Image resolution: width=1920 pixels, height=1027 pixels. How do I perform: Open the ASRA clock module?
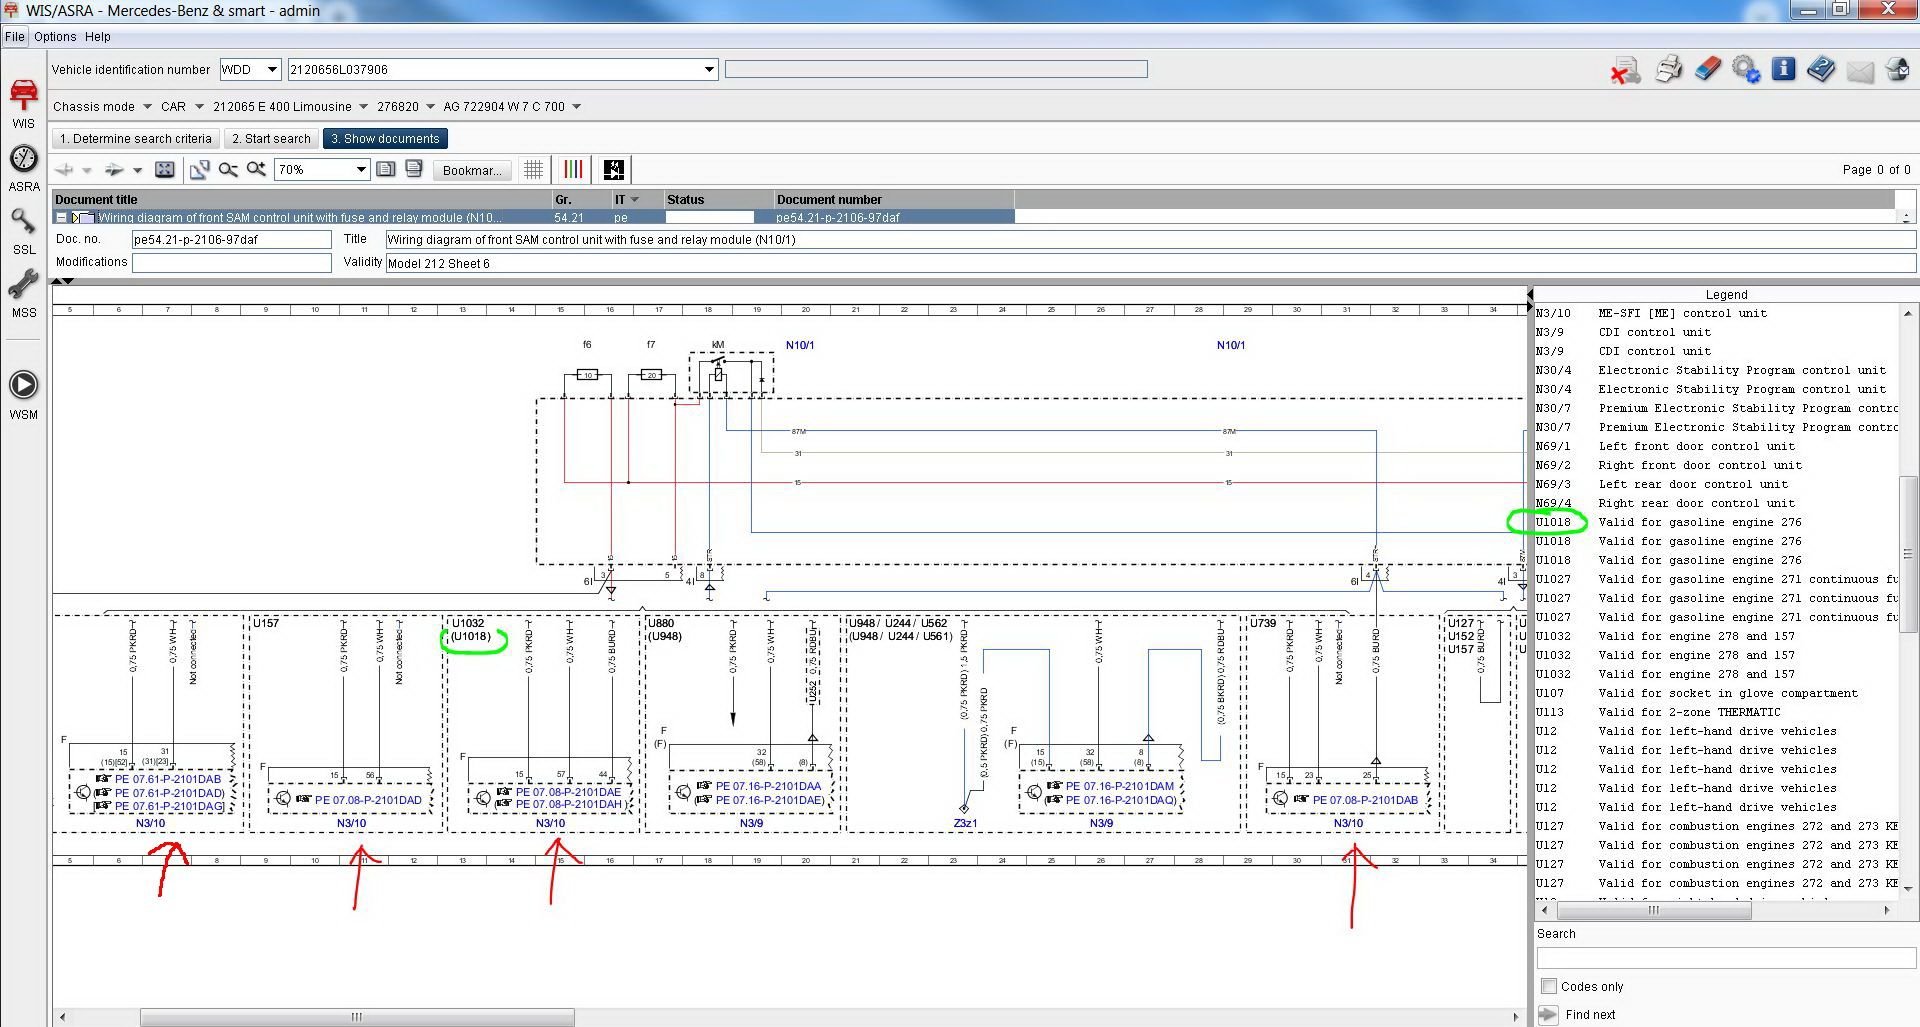coord(24,160)
